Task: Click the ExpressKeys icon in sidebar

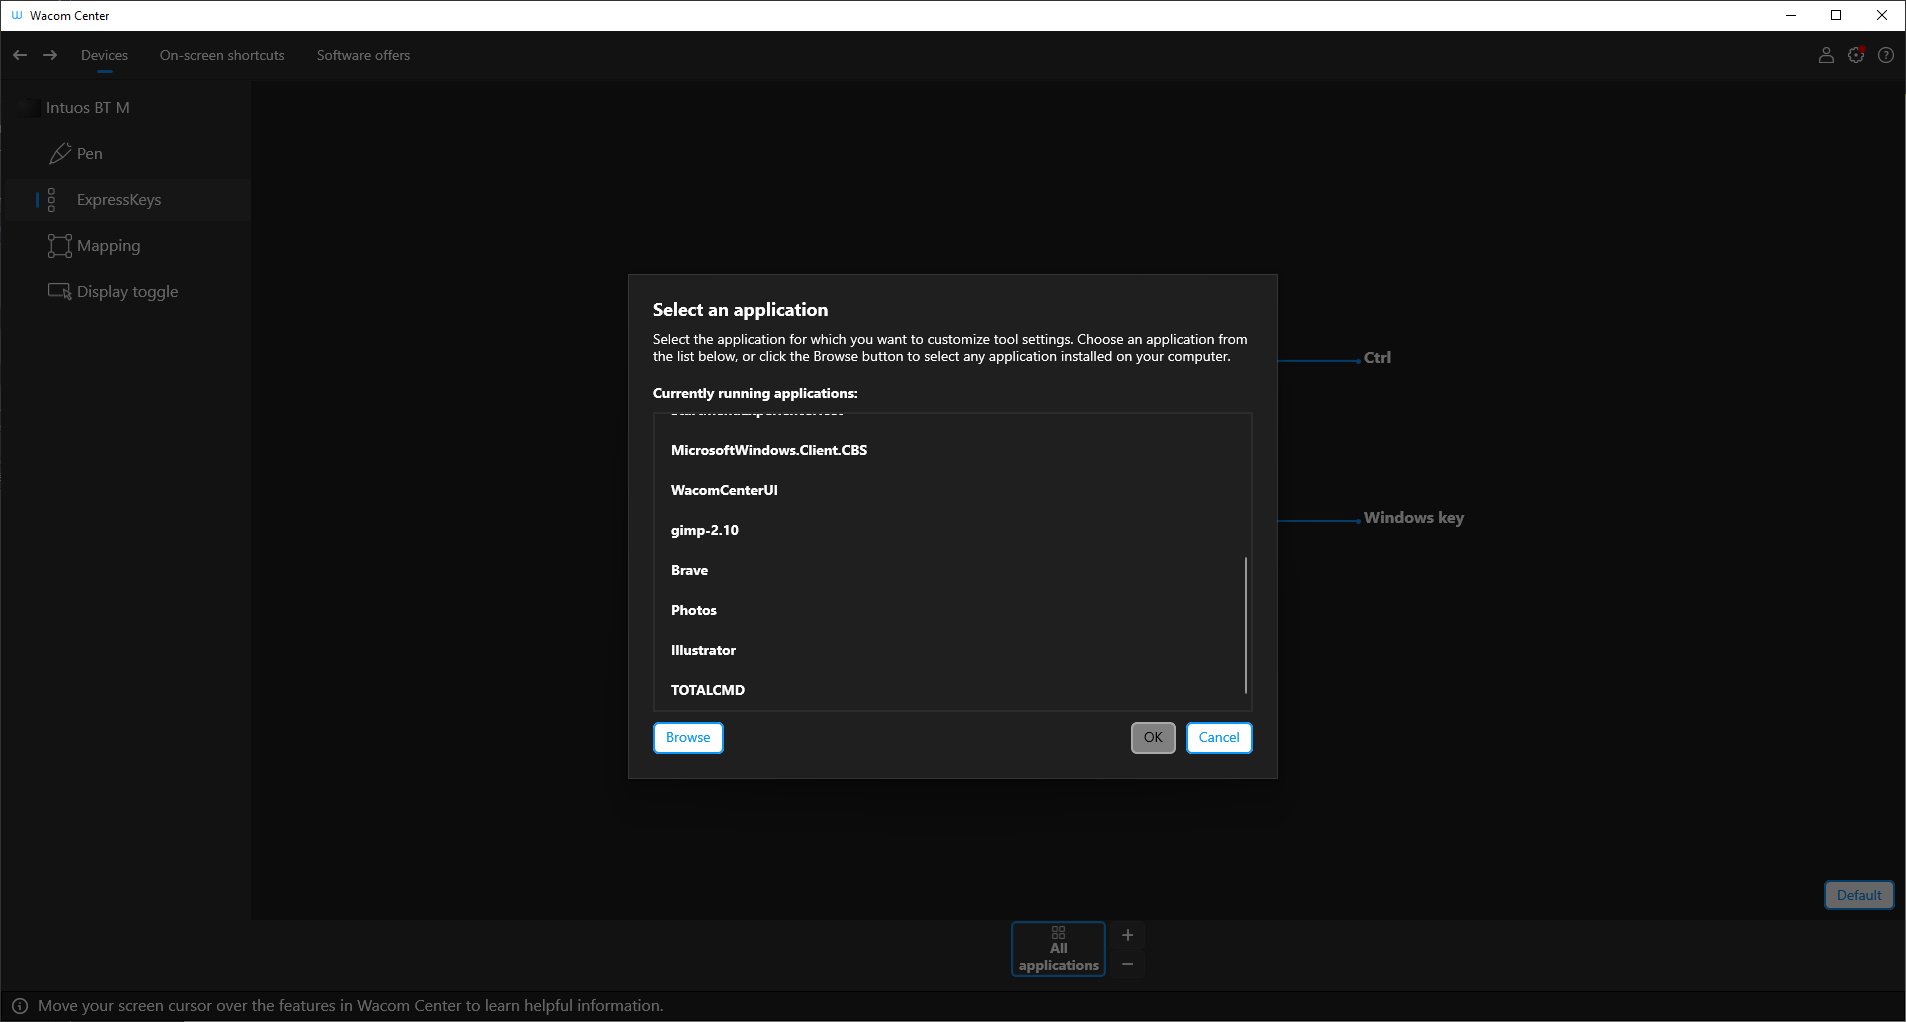Action: [x=51, y=200]
